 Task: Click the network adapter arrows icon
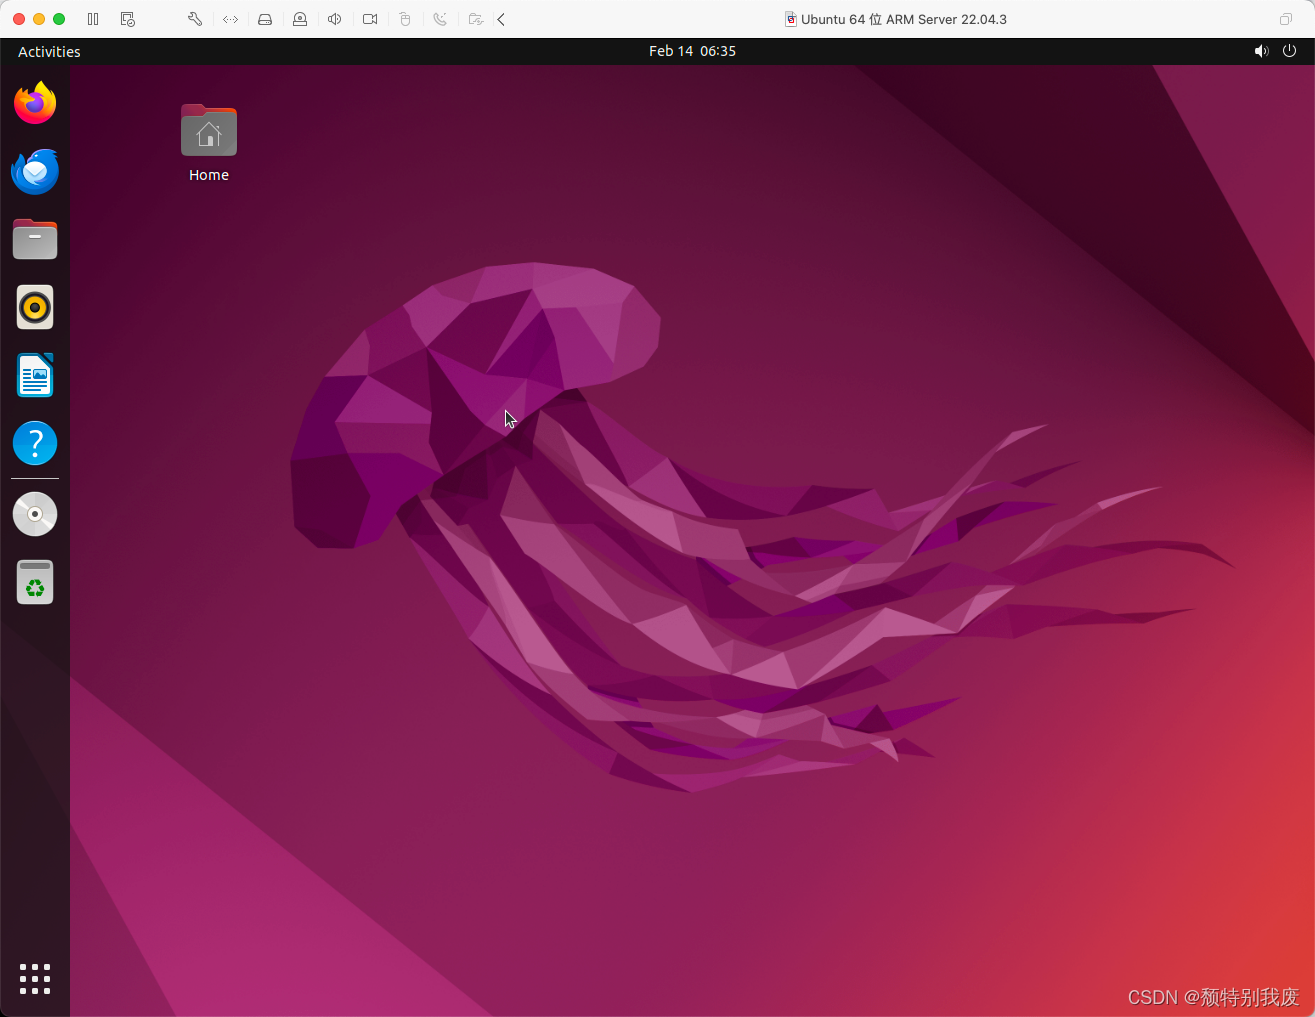click(x=231, y=19)
